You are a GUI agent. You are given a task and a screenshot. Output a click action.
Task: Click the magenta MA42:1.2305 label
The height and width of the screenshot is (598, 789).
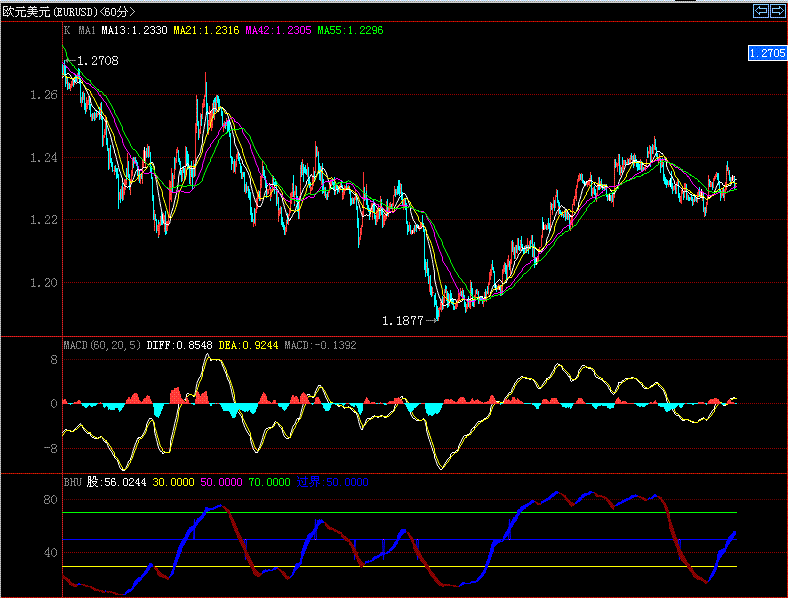[278, 30]
